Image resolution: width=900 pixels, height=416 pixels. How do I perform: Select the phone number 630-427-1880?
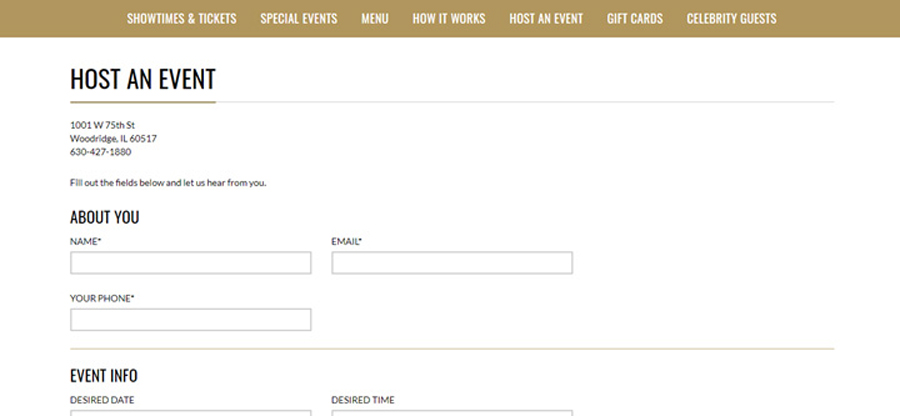(100, 152)
